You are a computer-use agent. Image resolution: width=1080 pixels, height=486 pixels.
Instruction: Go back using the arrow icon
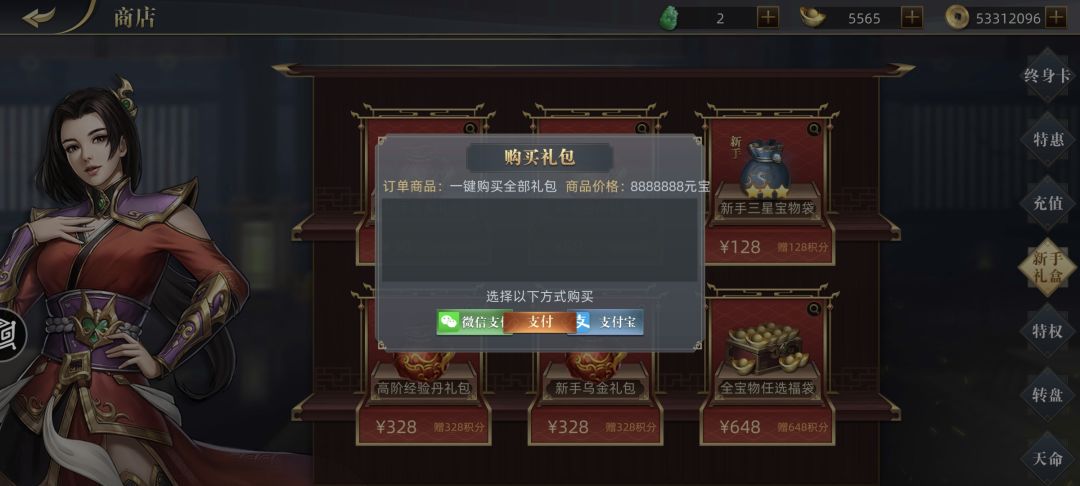[x=40, y=17]
